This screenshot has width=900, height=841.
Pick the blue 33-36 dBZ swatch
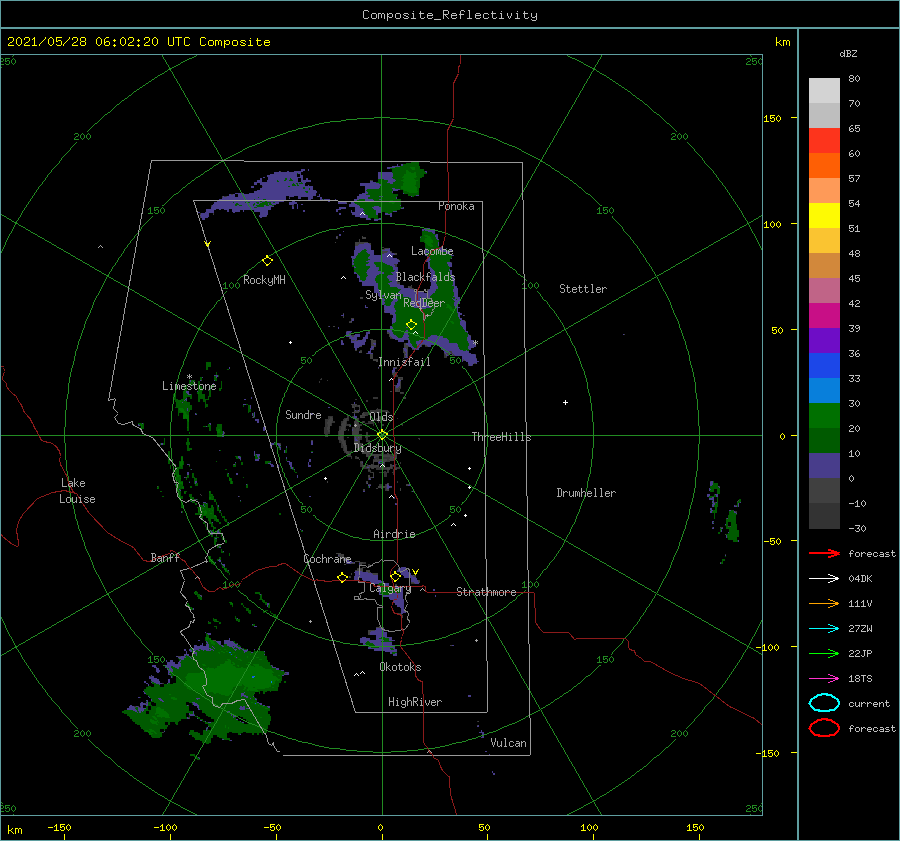tap(824, 366)
